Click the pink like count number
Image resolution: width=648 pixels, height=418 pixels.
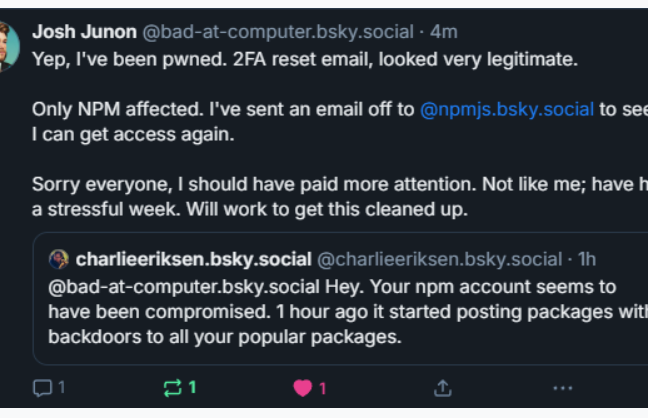pos(323,388)
